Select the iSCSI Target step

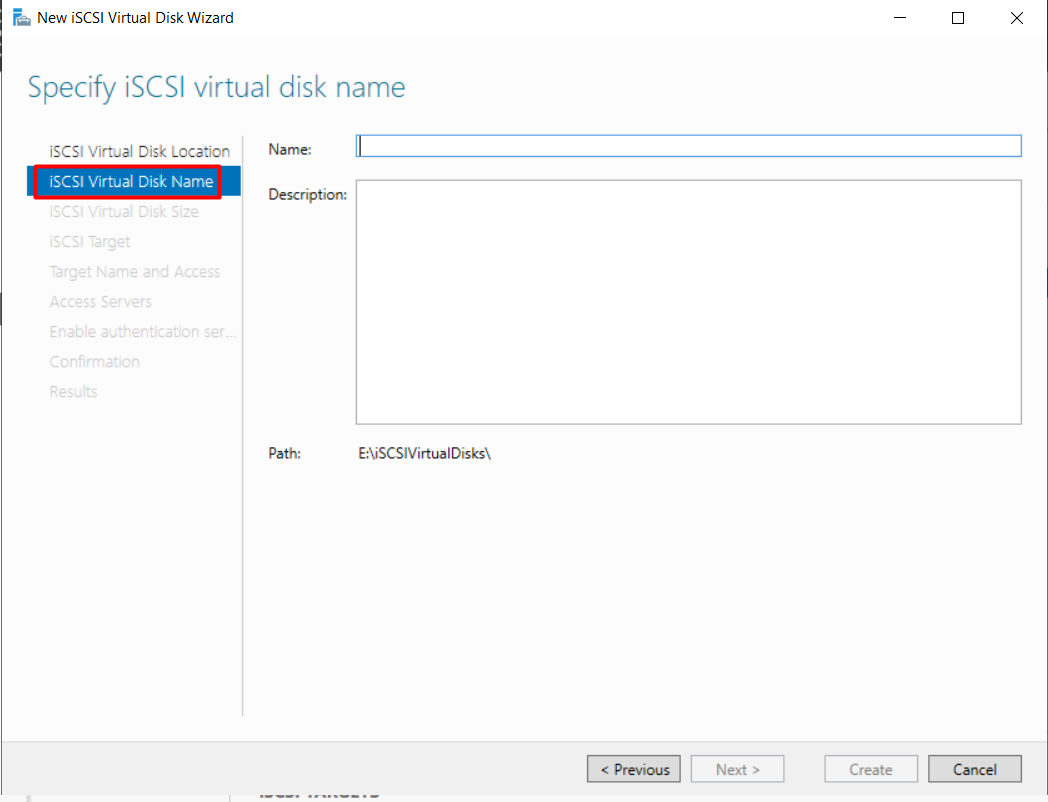click(x=89, y=241)
